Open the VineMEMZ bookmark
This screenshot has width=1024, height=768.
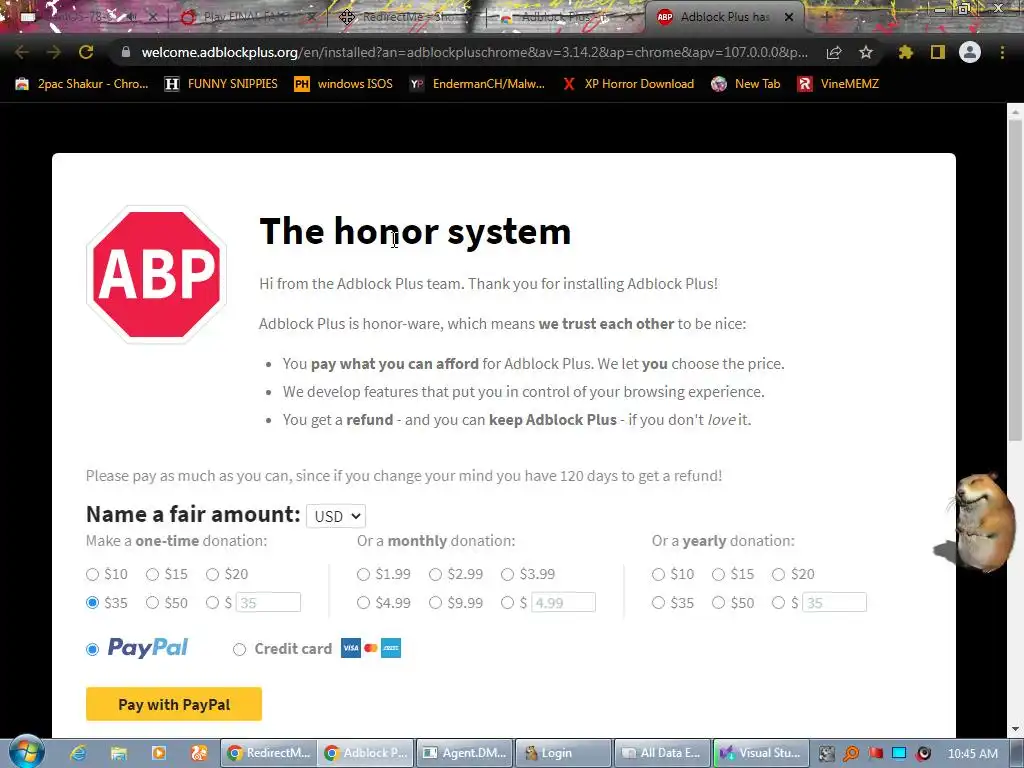tap(838, 84)
